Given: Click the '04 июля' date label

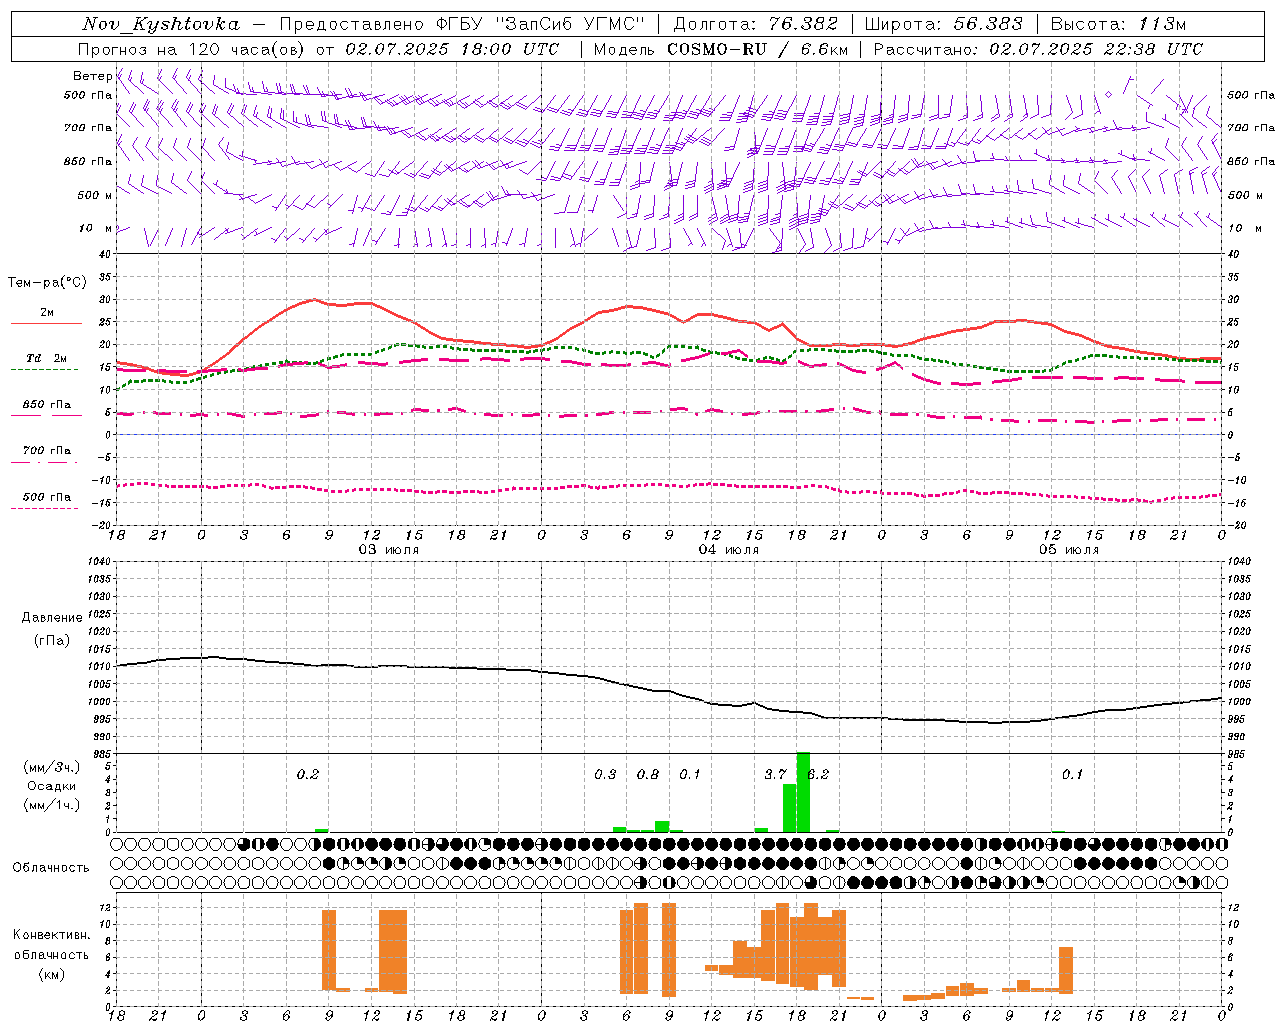Looking at the screenshot, I should pos(729,550).
